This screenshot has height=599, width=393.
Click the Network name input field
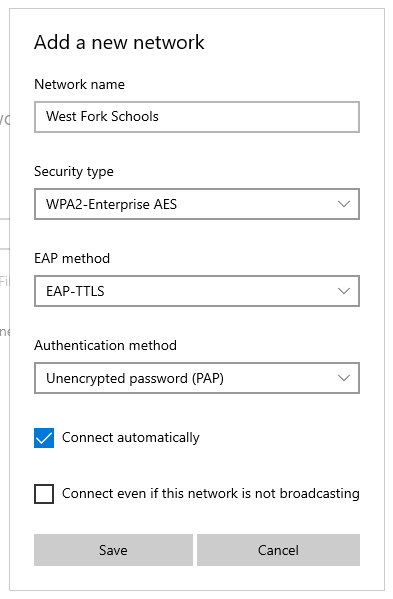pos(197,117)
